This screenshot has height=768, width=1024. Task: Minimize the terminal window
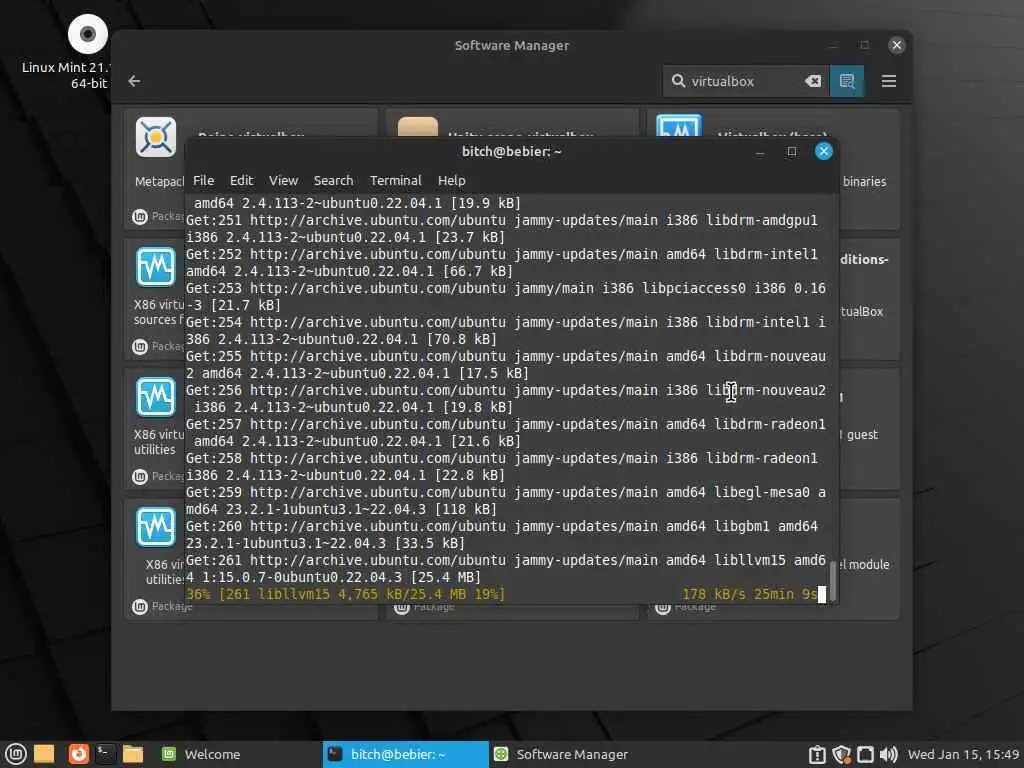click(x=760, y=152)
